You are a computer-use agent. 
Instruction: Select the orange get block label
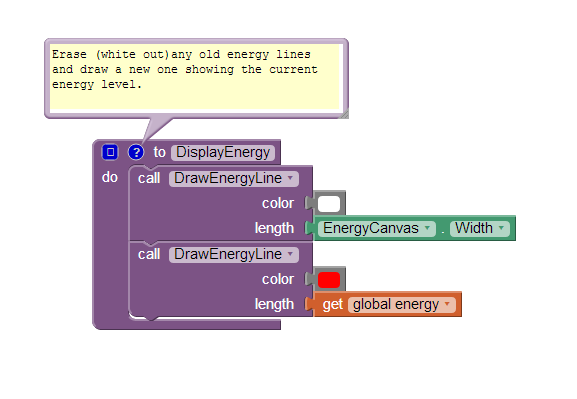coord(333,305)
